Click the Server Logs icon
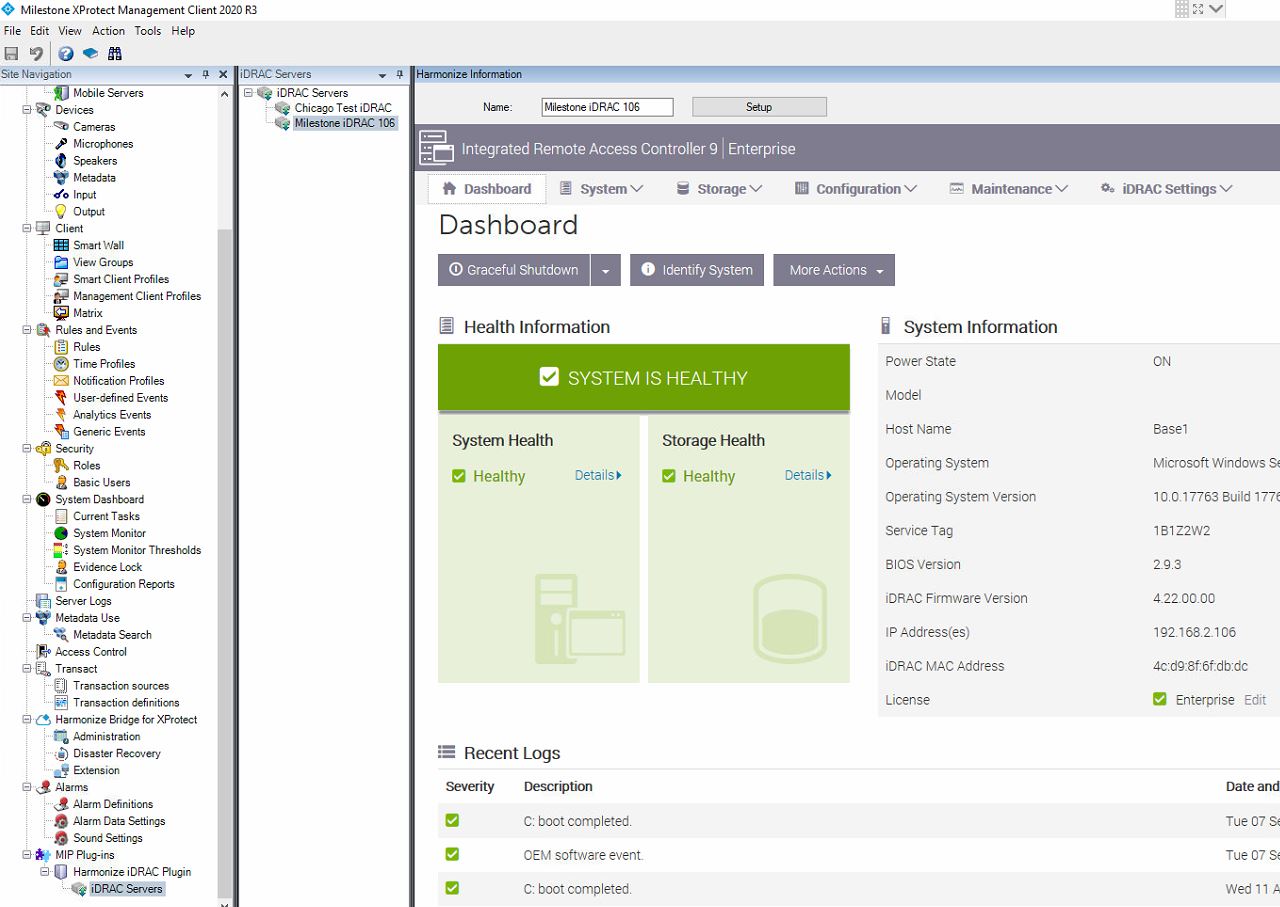The height and width of the screenshot is (907, 1280). [44, 601]
